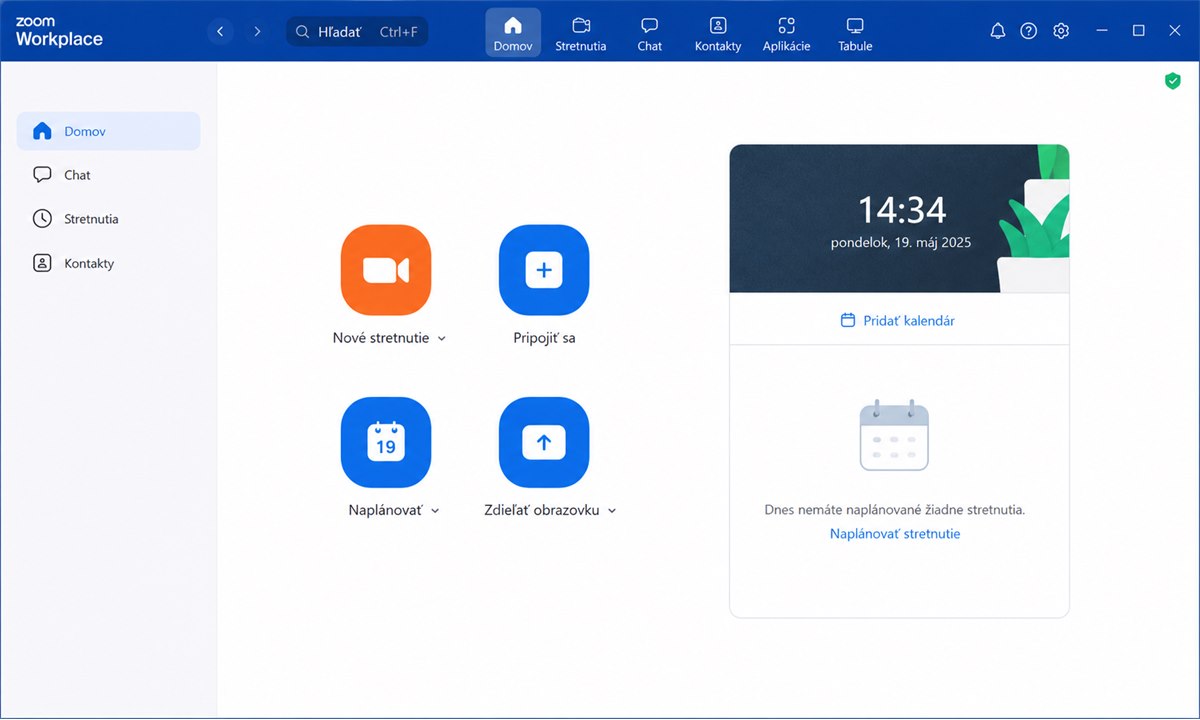Open notifications bell icon
Image resolution: width=1200 pixels, height=720 pixels.
(997, 31)
